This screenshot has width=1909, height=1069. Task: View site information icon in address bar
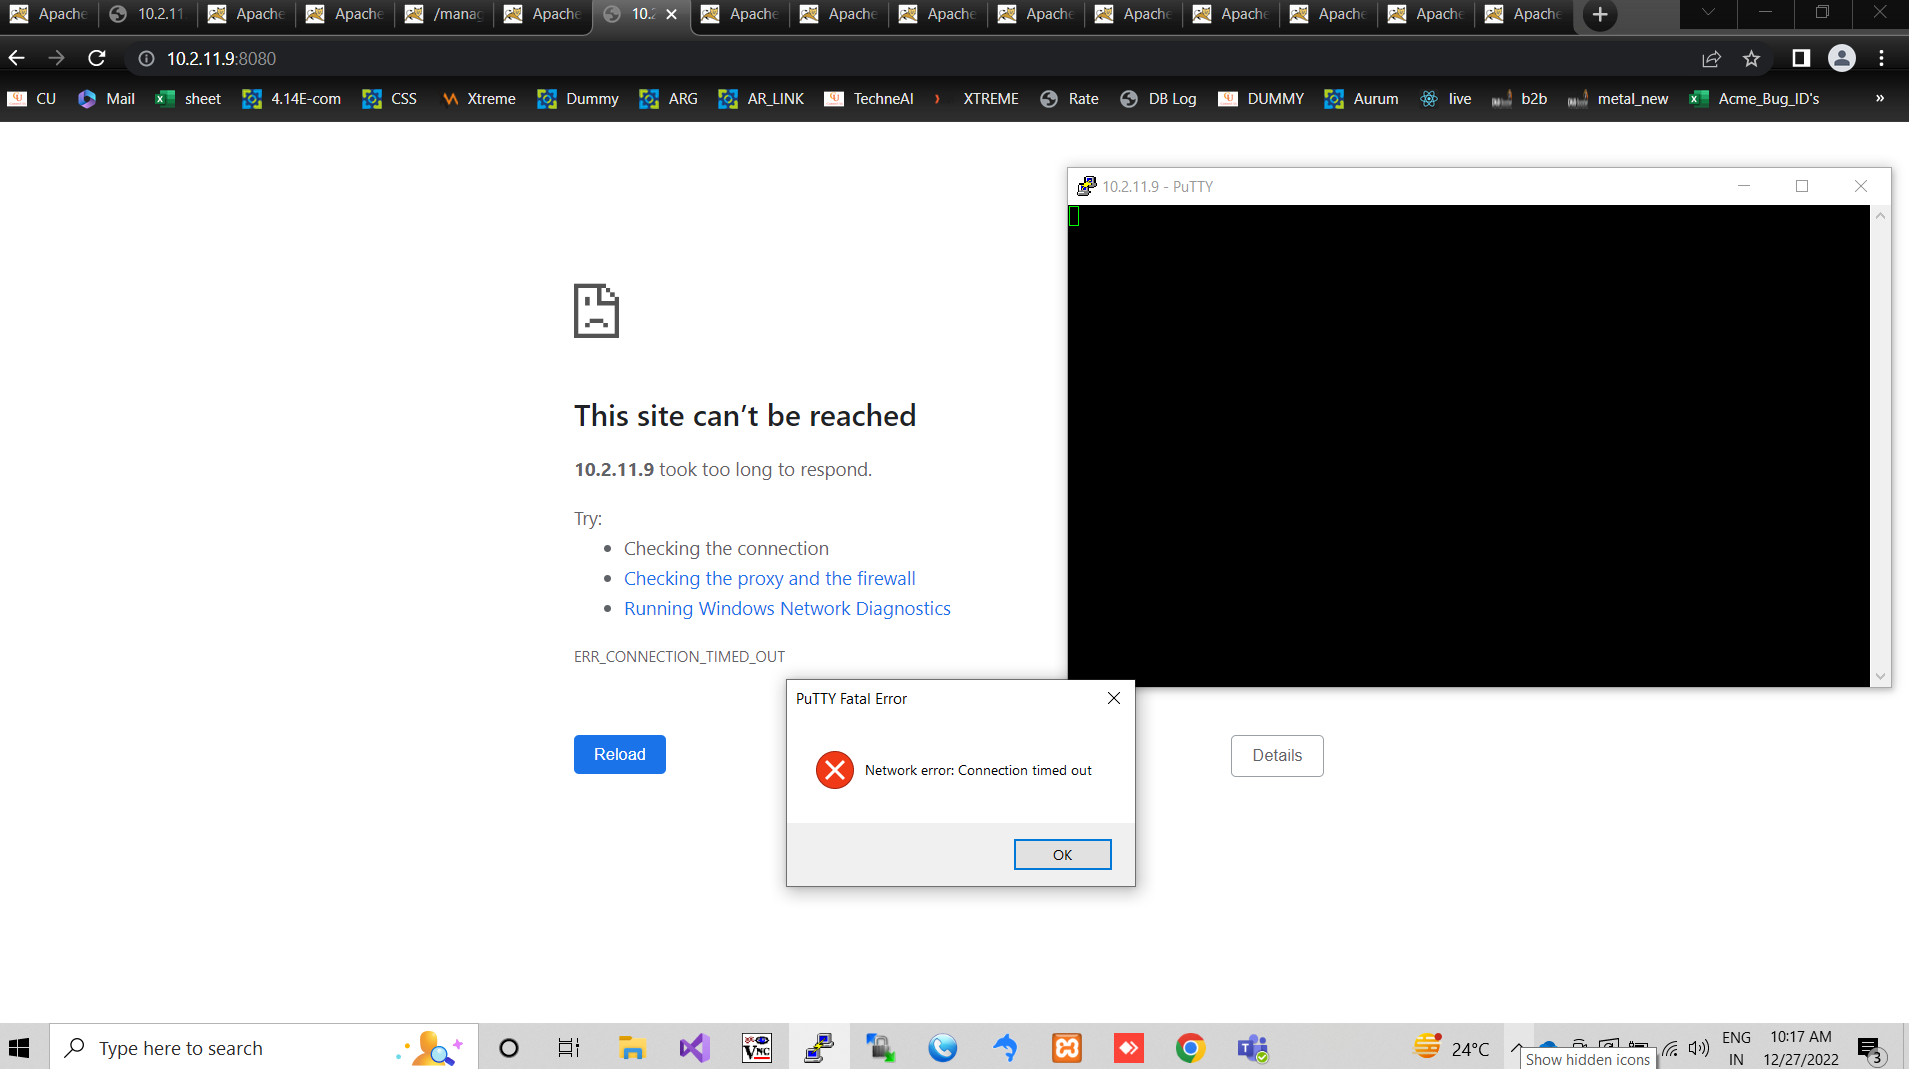(146, 58)
